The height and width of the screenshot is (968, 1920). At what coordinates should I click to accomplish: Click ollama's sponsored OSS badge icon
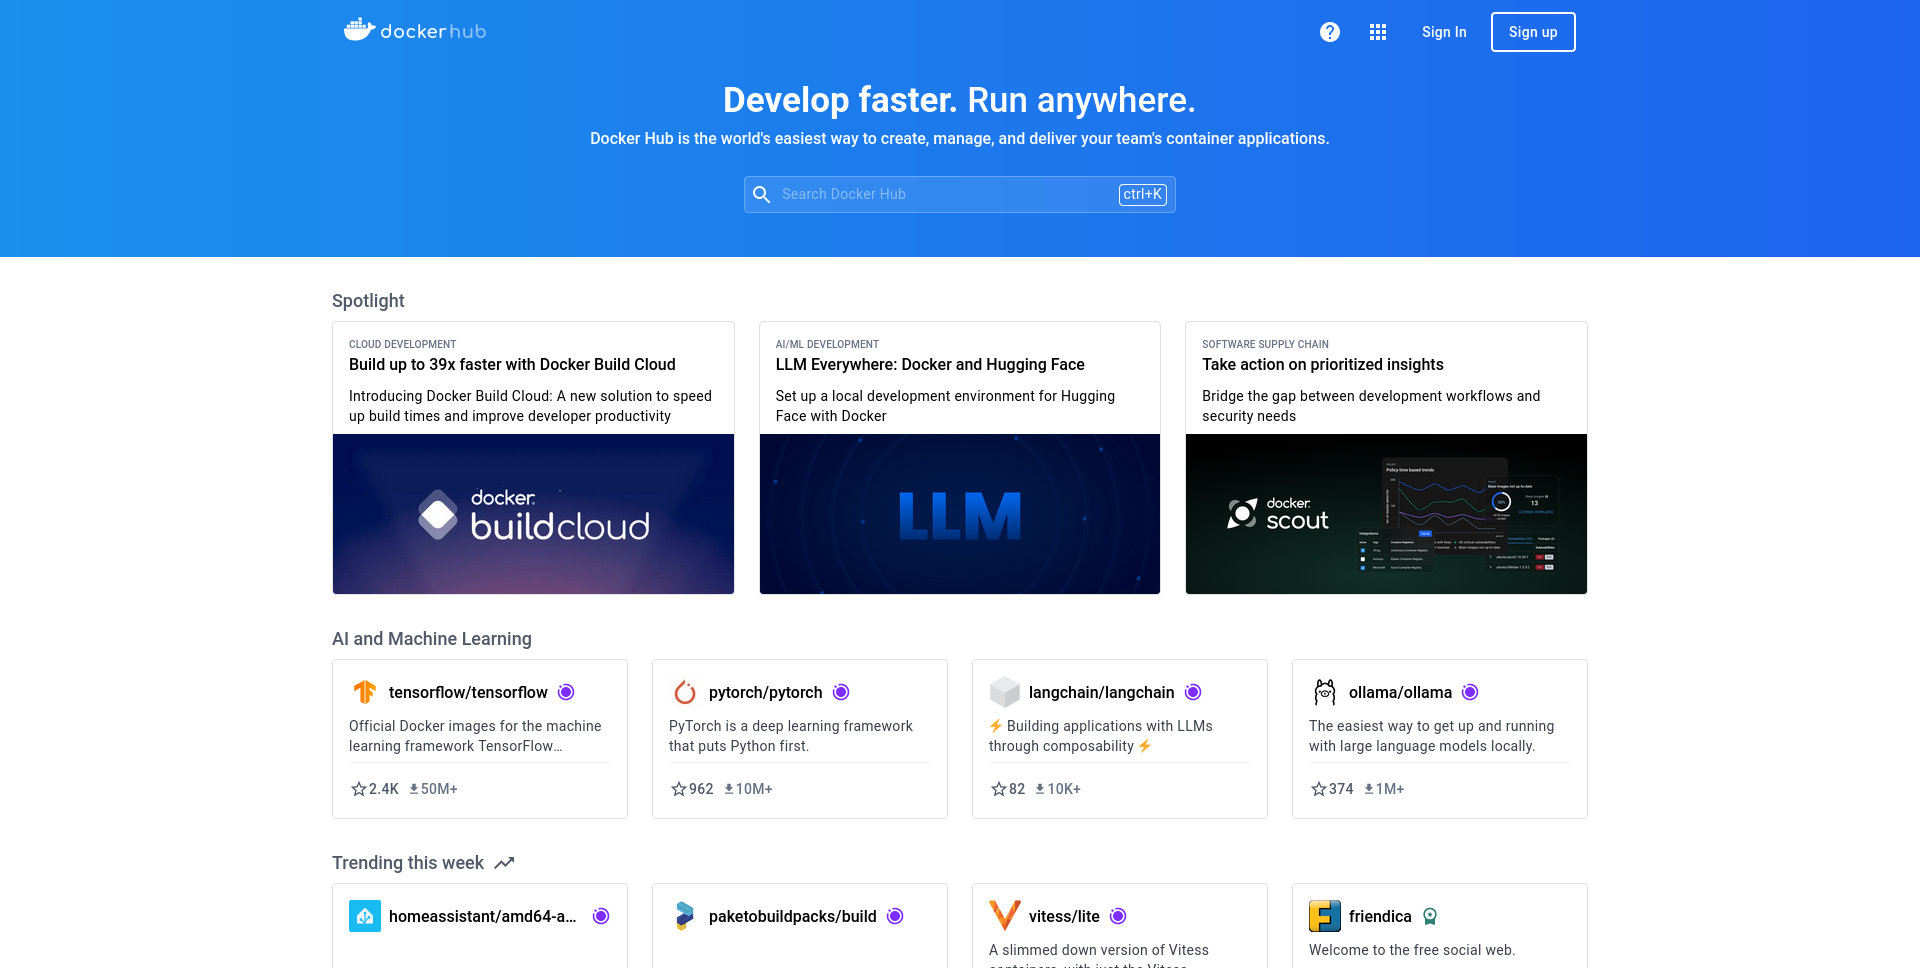[1470, 692]
